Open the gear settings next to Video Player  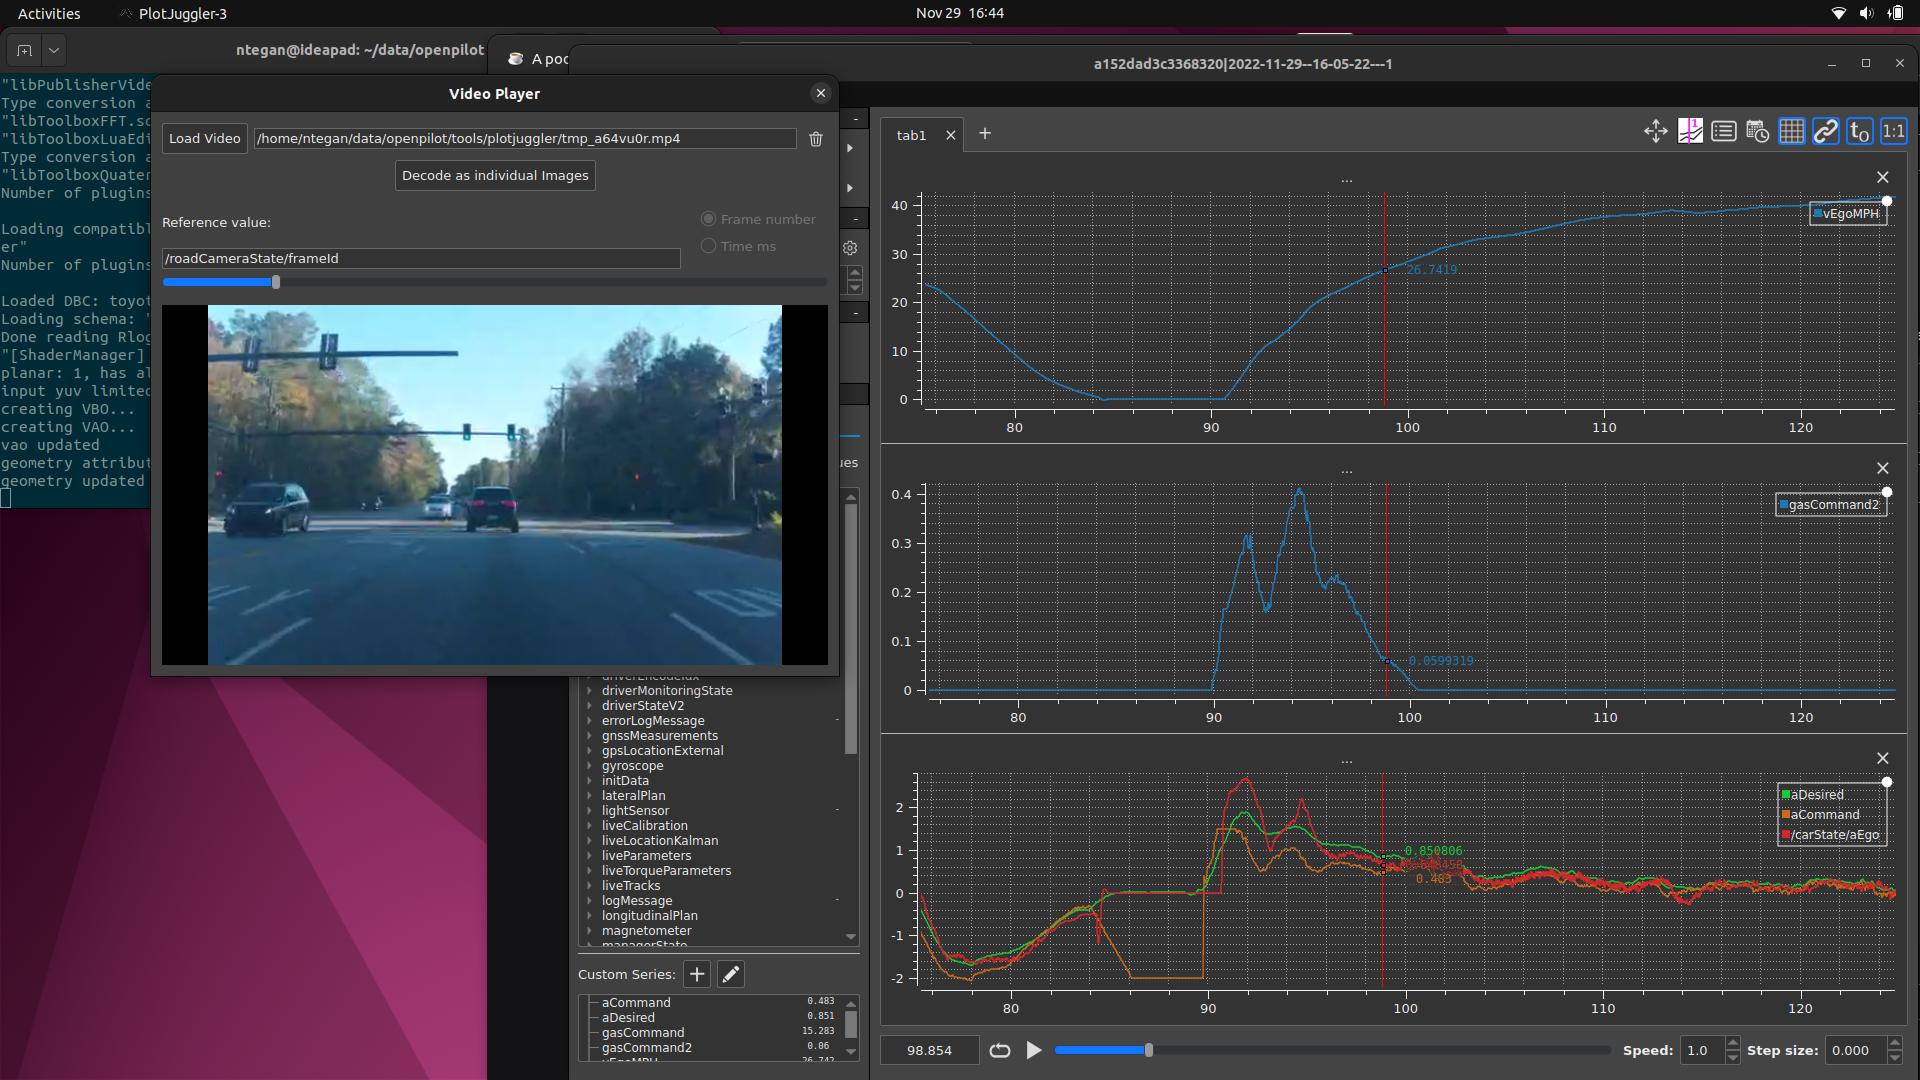click(x=850, y=248)
